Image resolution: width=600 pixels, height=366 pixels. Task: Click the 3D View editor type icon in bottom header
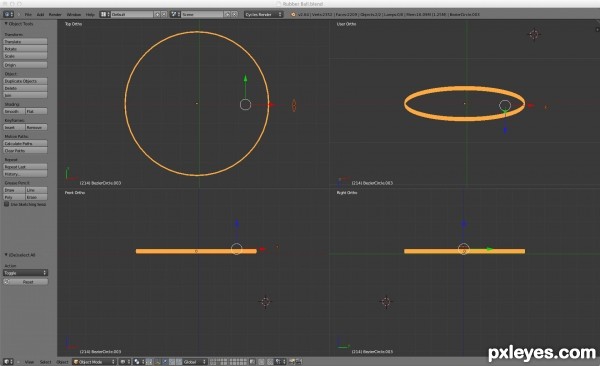coord(8,361)
